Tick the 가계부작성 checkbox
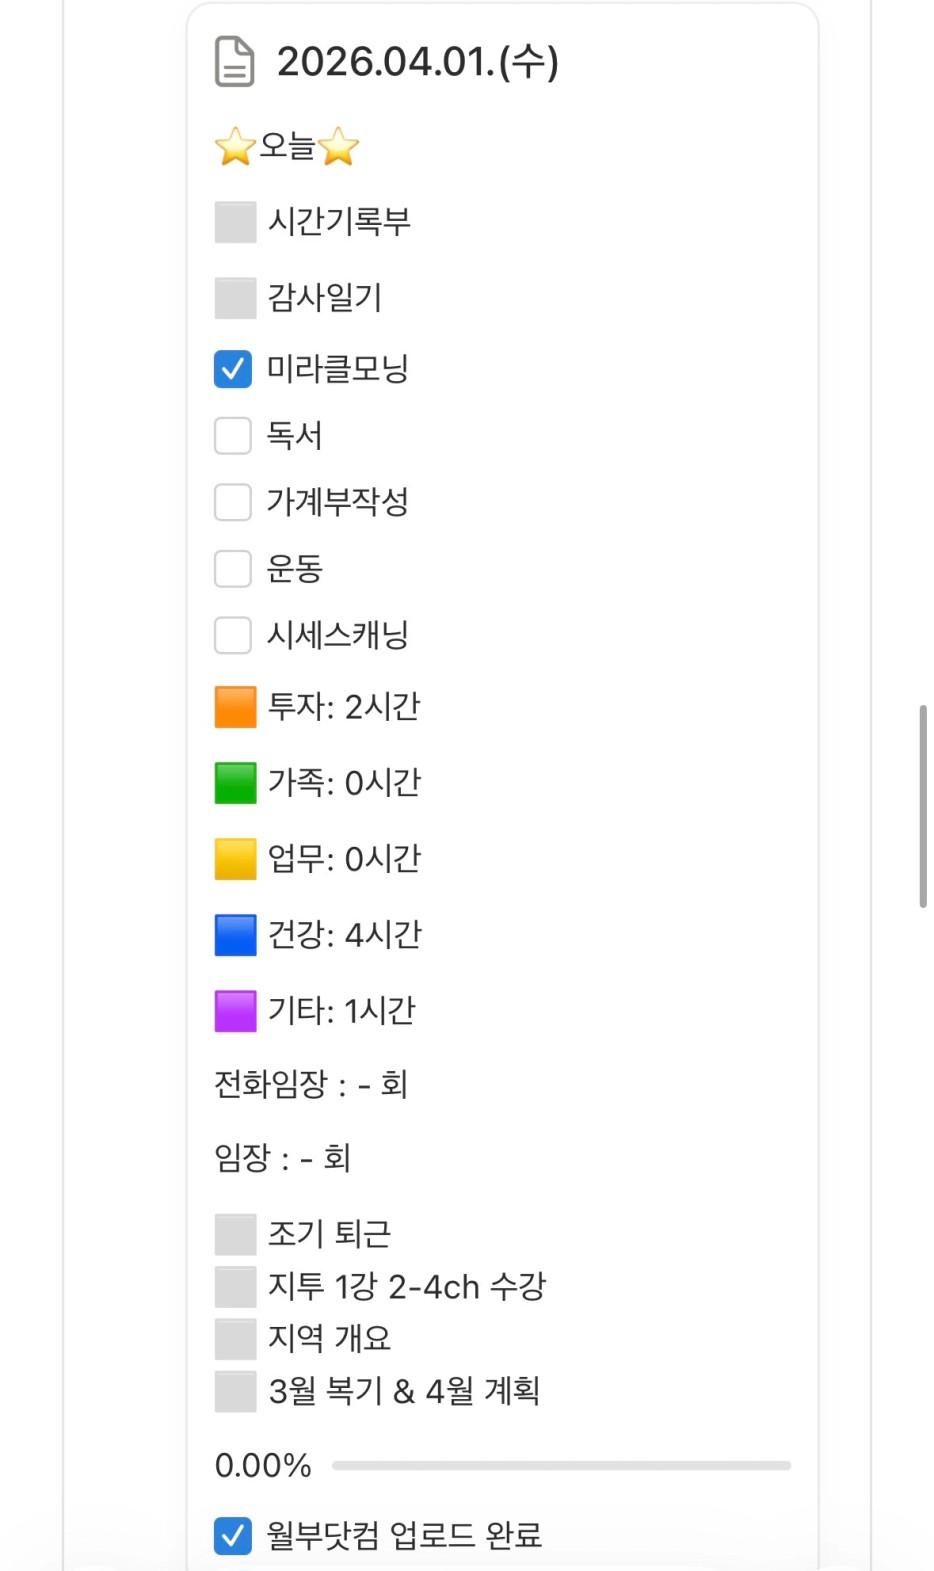This screenshot has height=1571, width=934. 233,502
